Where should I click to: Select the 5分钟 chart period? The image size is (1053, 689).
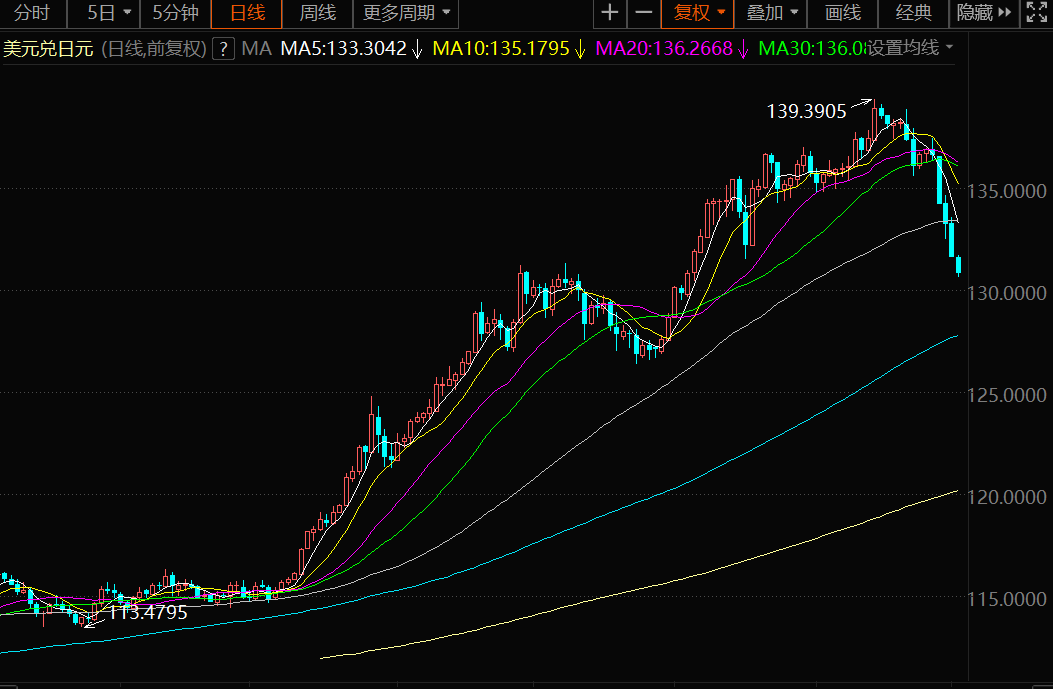point(175,13)
